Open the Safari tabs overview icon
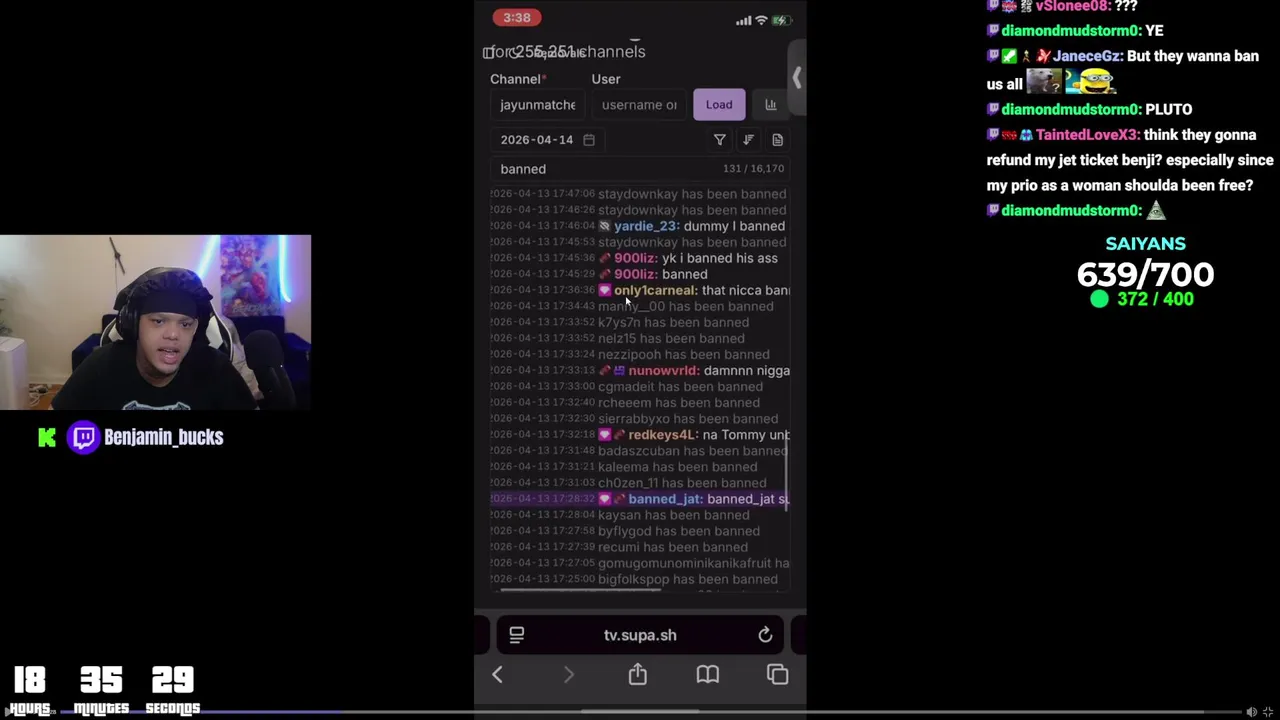The height and width of the screenshot is (720, 1280). click(x=777, y=675)
